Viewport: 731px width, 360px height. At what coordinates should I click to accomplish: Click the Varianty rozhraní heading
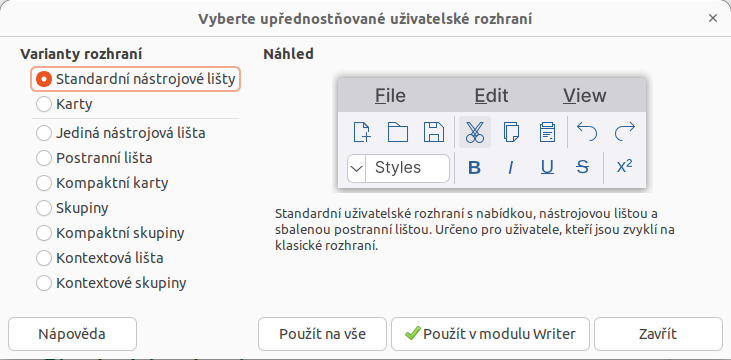(x=81, y=54)
